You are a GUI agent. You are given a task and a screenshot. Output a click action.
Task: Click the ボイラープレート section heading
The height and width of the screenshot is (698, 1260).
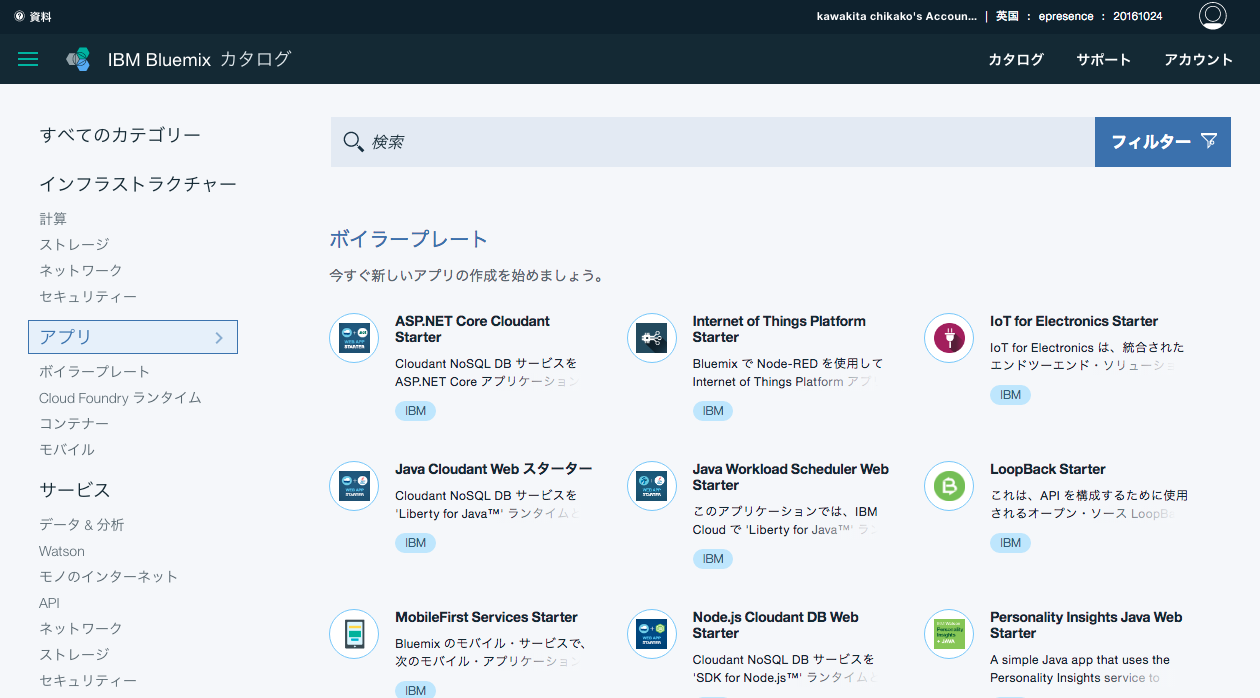(x=409, y=239)
